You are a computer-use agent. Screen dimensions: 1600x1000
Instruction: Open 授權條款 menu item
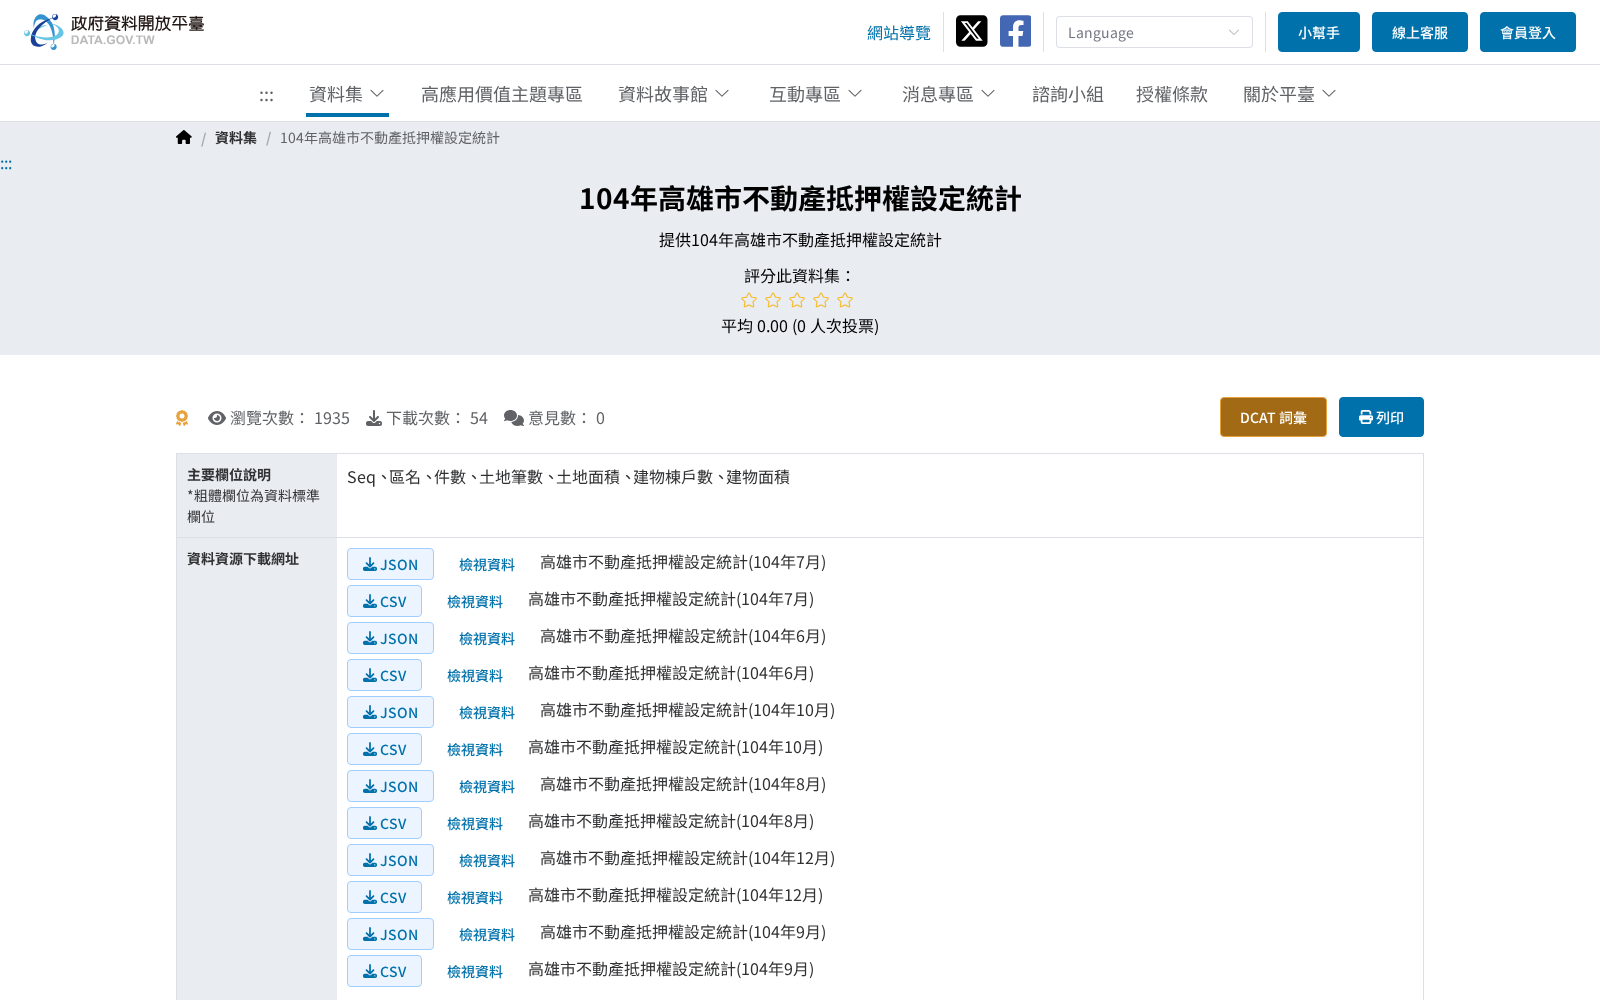pyautogui.click(x=1172, y=94)
